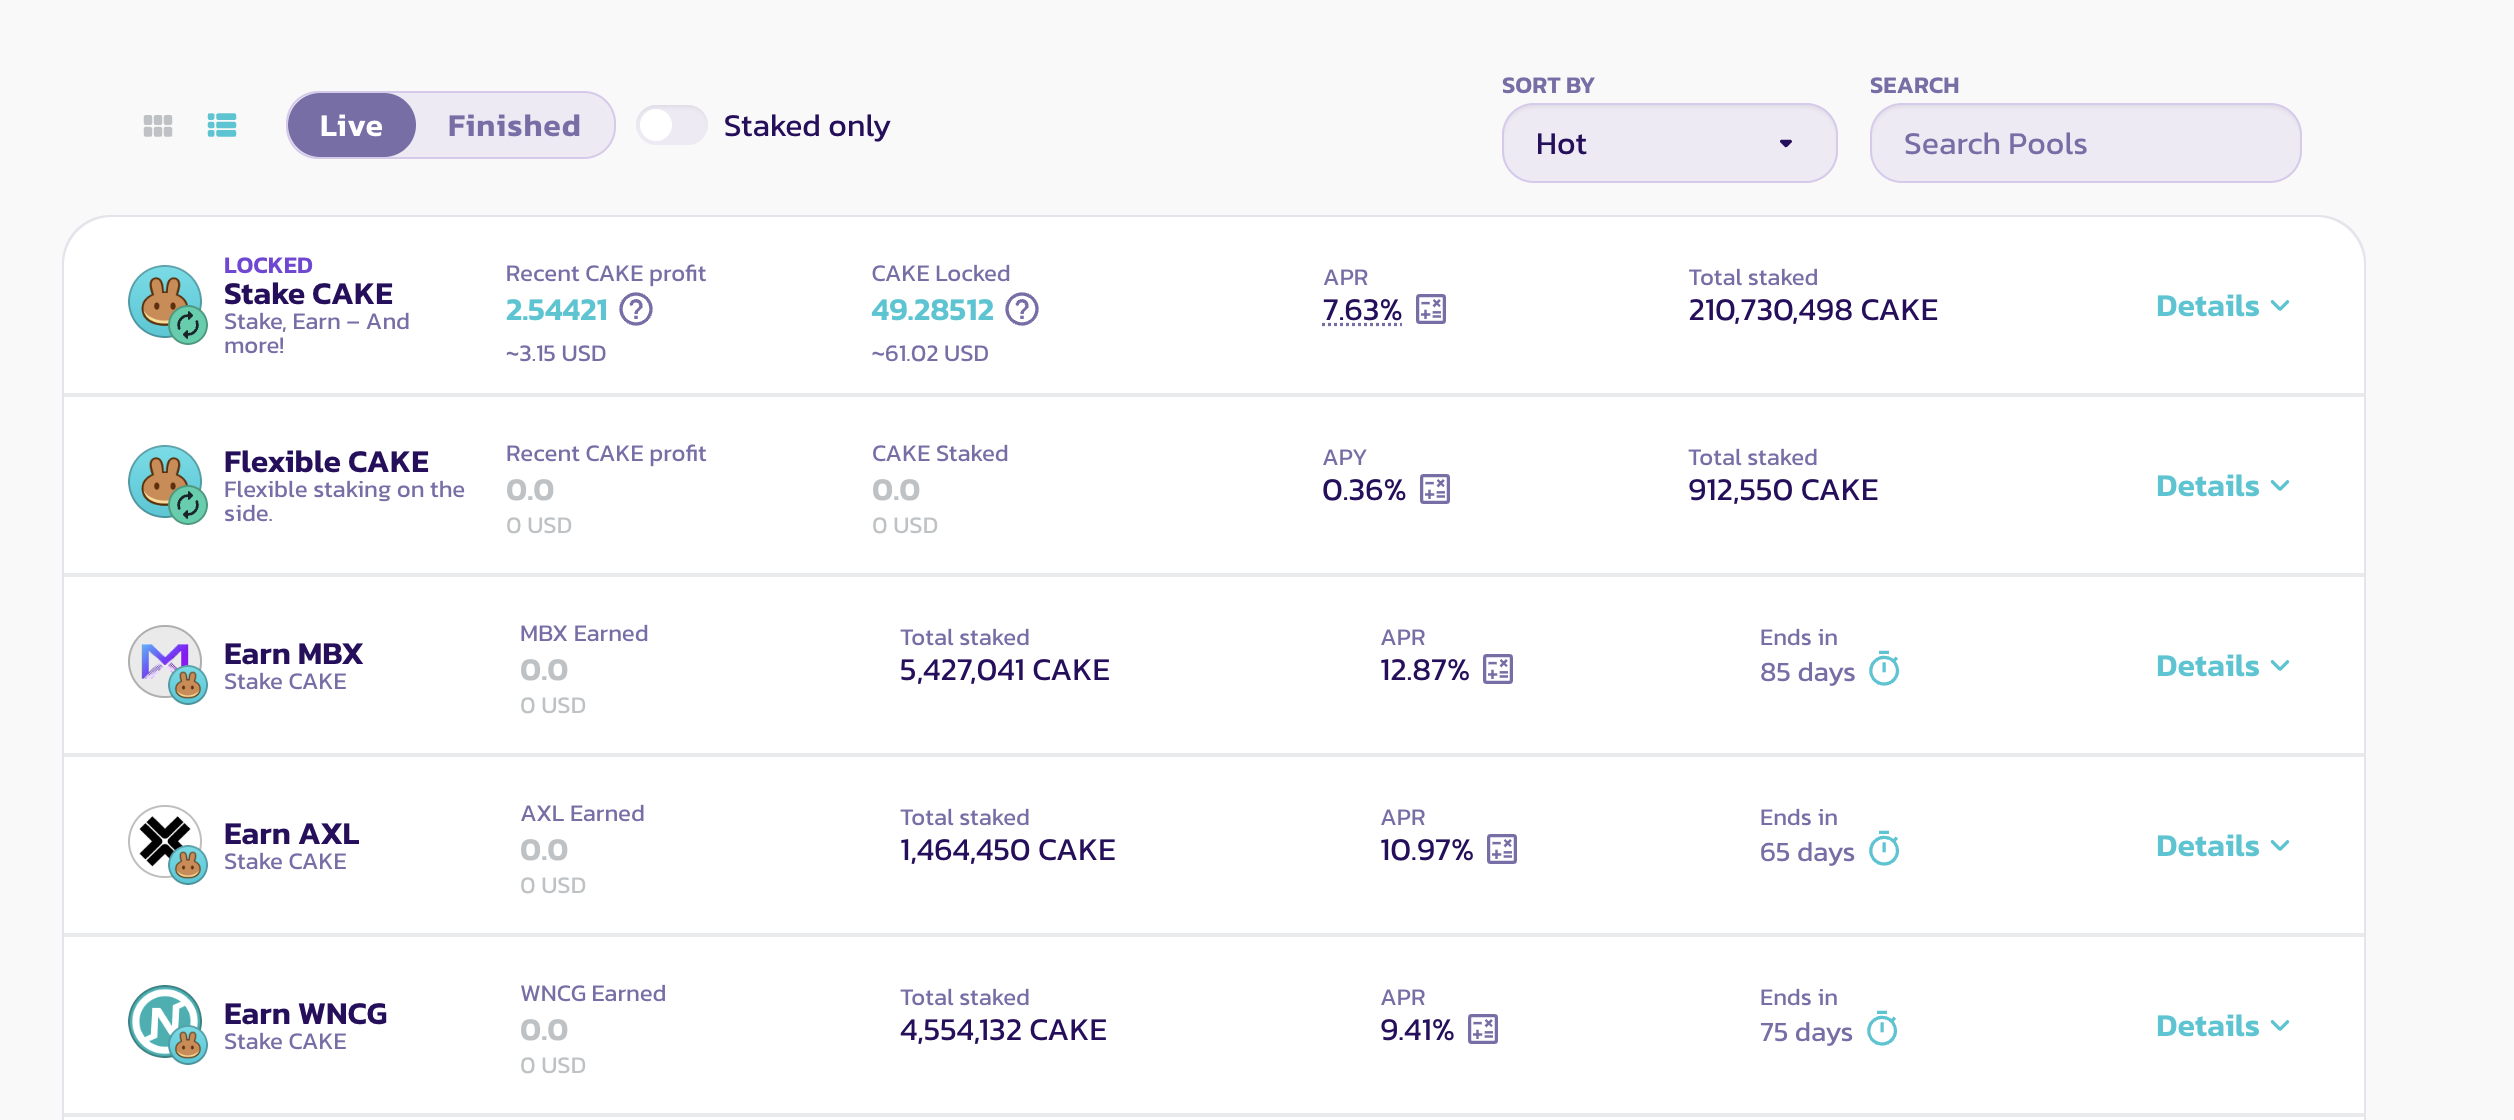The width and height of the screenshot is (2514, 1120).
Task: Open help tooltip for CAKE Locked 49.28512
Action: 1022,310
